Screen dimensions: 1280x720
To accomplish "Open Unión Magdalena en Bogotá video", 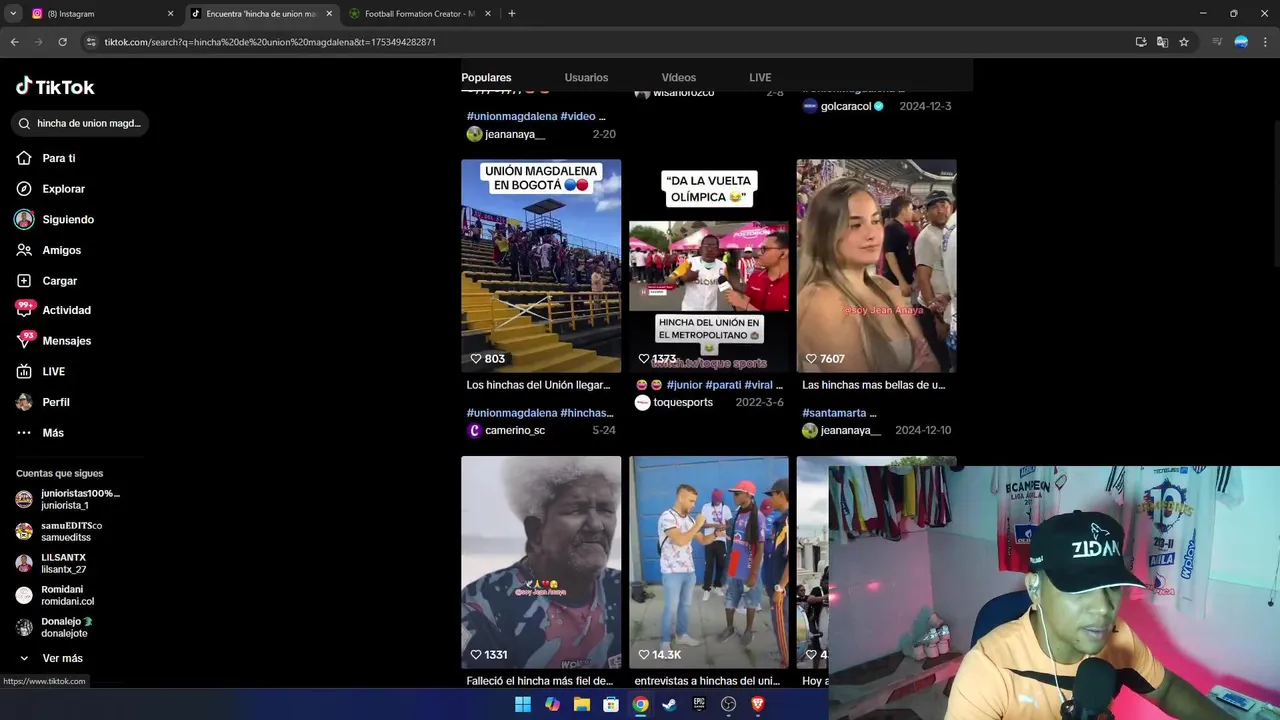I will coord(541,266).
